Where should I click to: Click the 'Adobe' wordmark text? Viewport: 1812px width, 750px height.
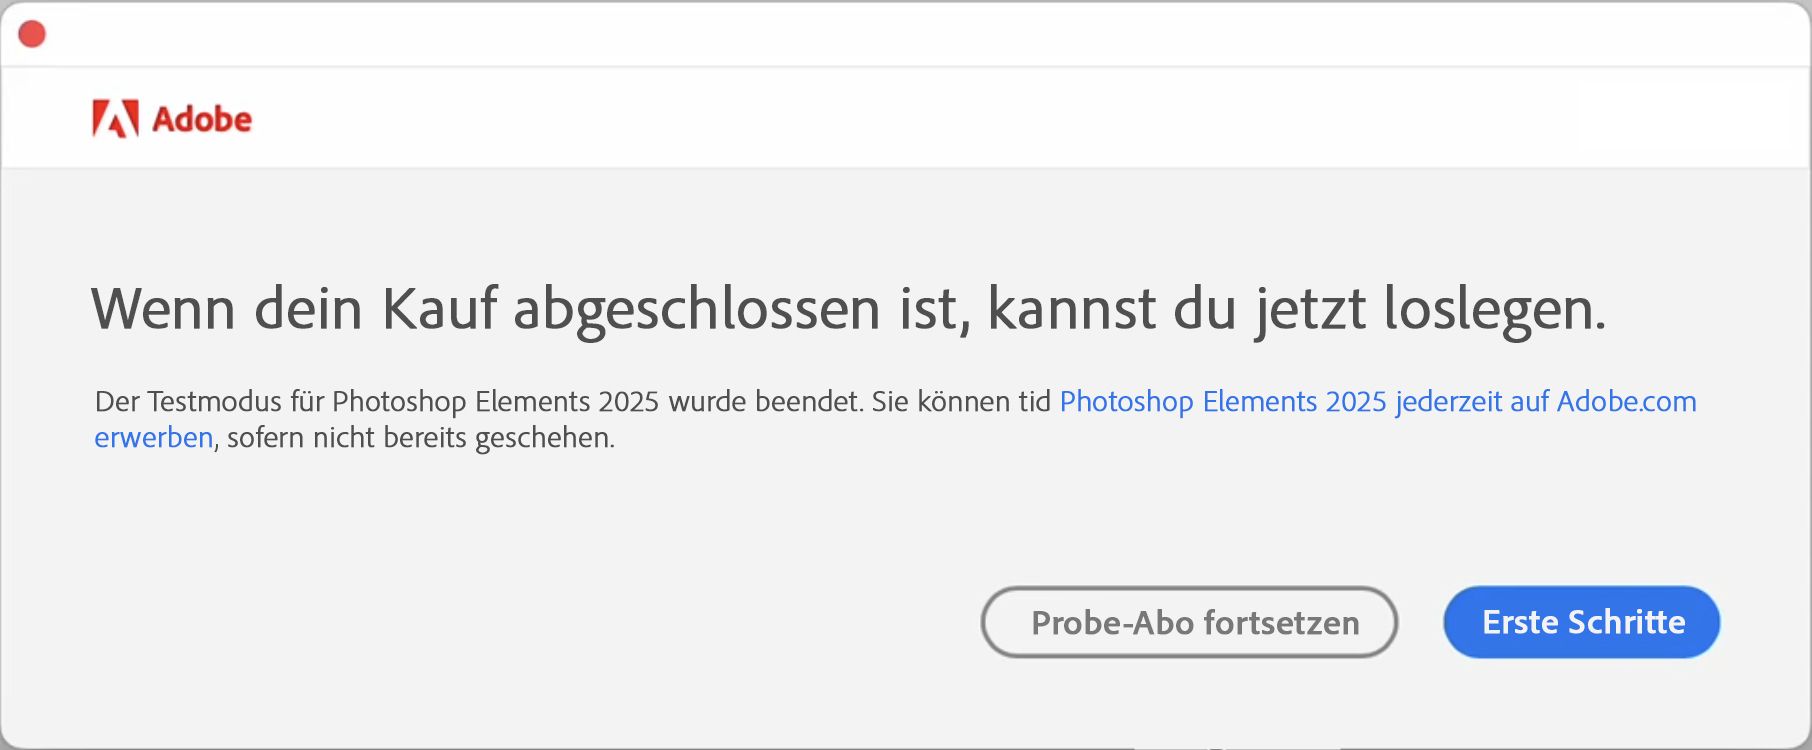pos(202,119)
